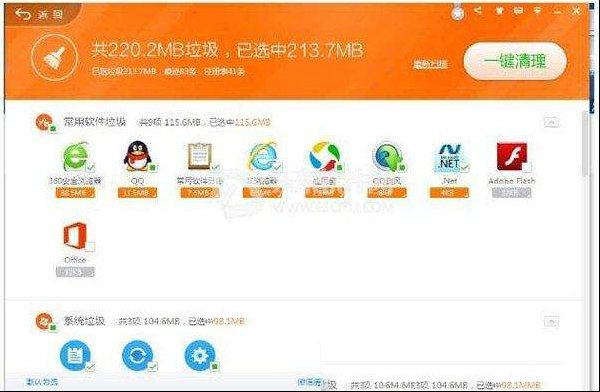Select the QQ penguin icon
Viewport: 600px width, 392px height.
[137, 155]
